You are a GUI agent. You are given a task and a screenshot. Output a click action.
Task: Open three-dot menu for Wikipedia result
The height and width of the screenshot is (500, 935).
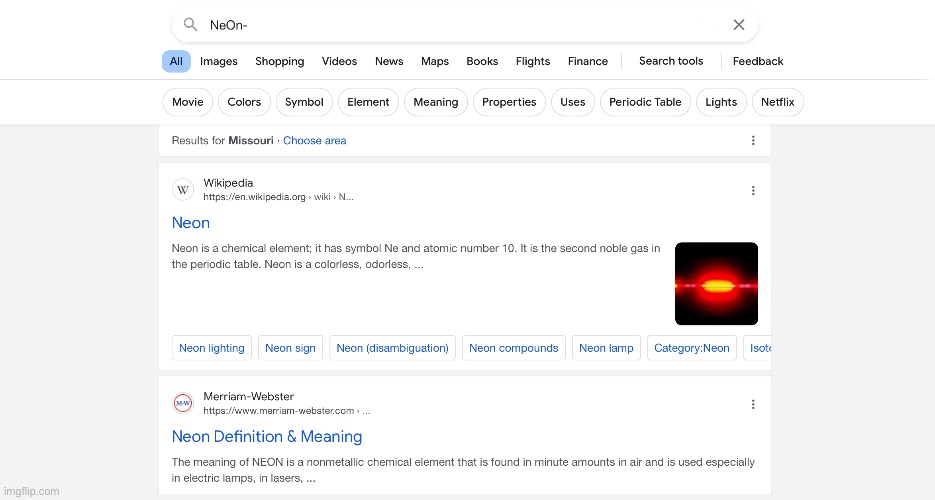click(753, 190)
